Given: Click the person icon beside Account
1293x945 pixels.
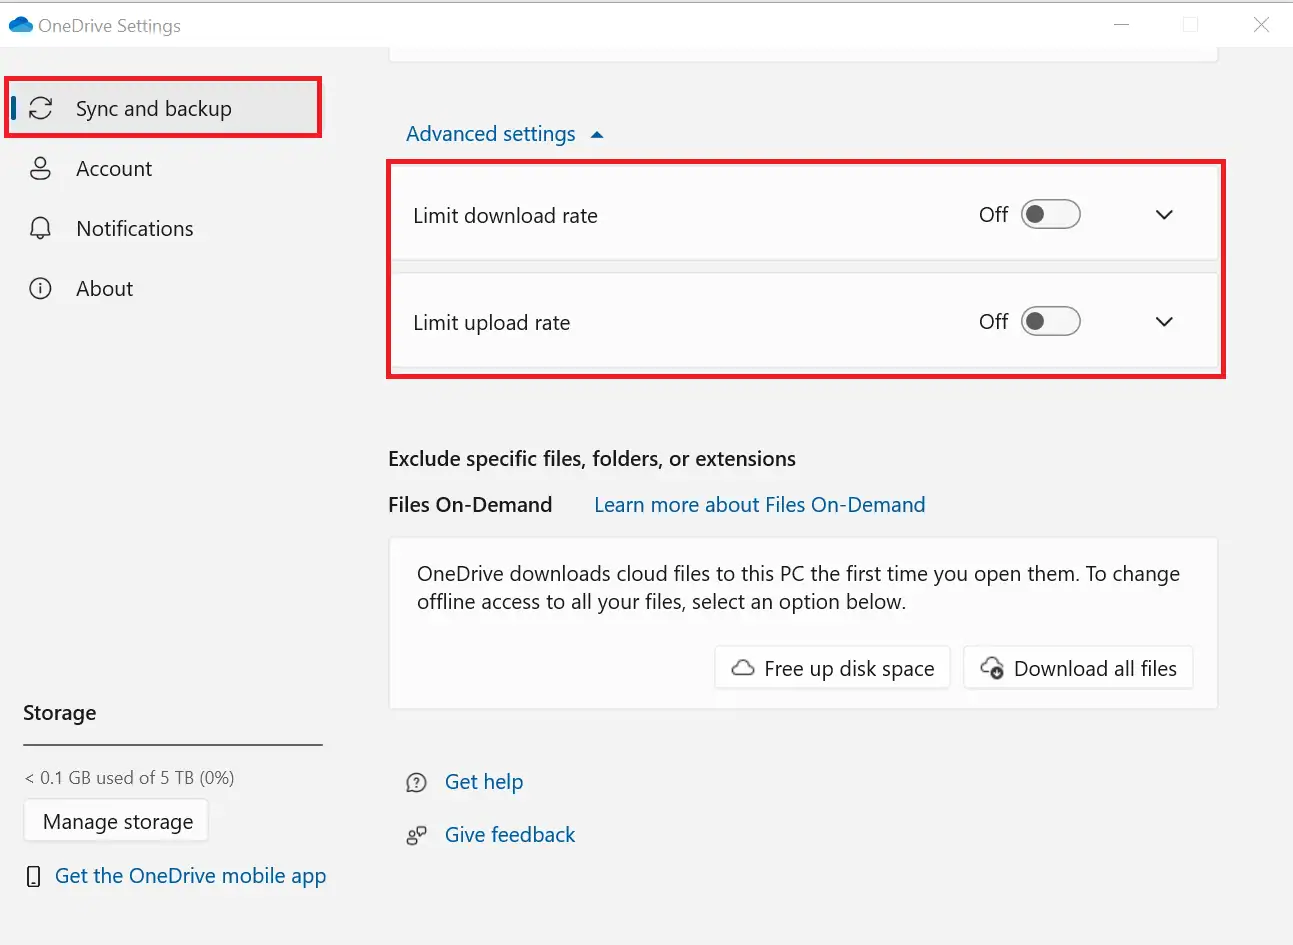Looking at the screenshot, I should [x=40, y=168].
